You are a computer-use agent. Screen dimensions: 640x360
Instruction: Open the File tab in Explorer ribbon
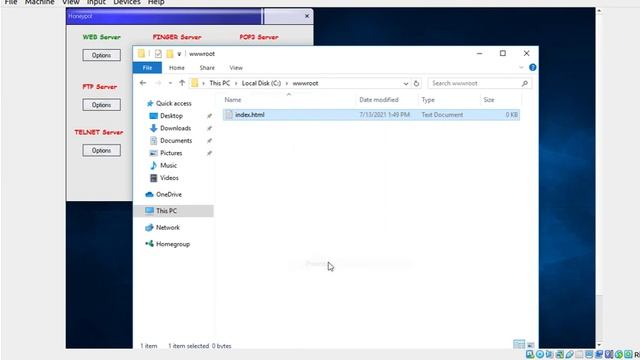pyautogui.click(x=147, y=68)
